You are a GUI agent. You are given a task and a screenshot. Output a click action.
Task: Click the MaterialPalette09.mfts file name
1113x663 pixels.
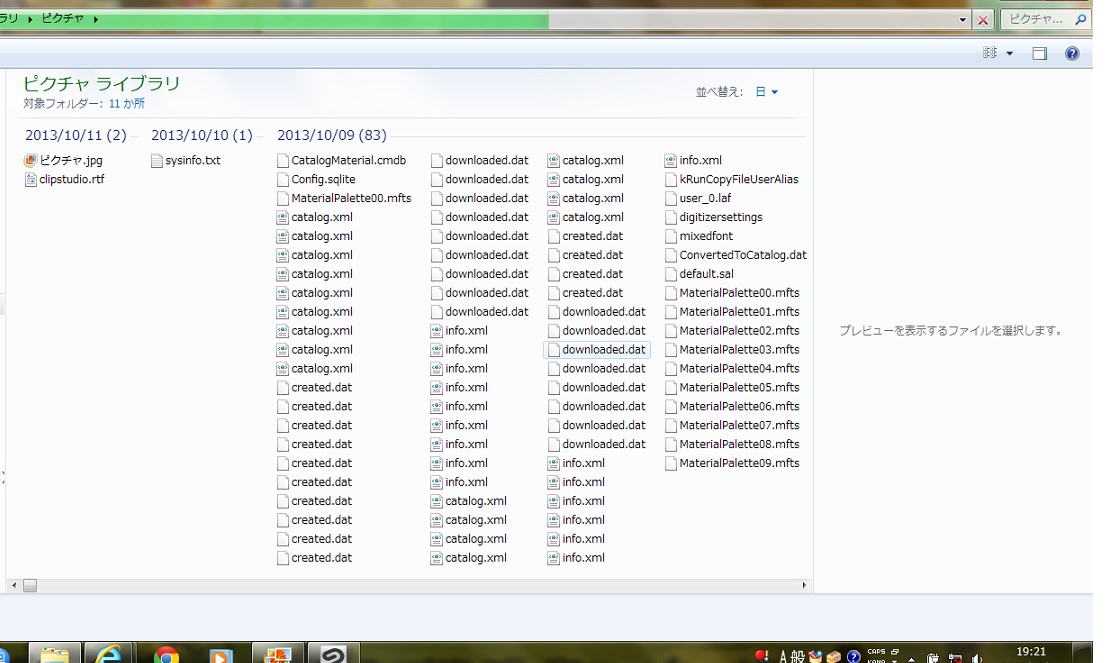pyautogui.click(x=739, y=463)
